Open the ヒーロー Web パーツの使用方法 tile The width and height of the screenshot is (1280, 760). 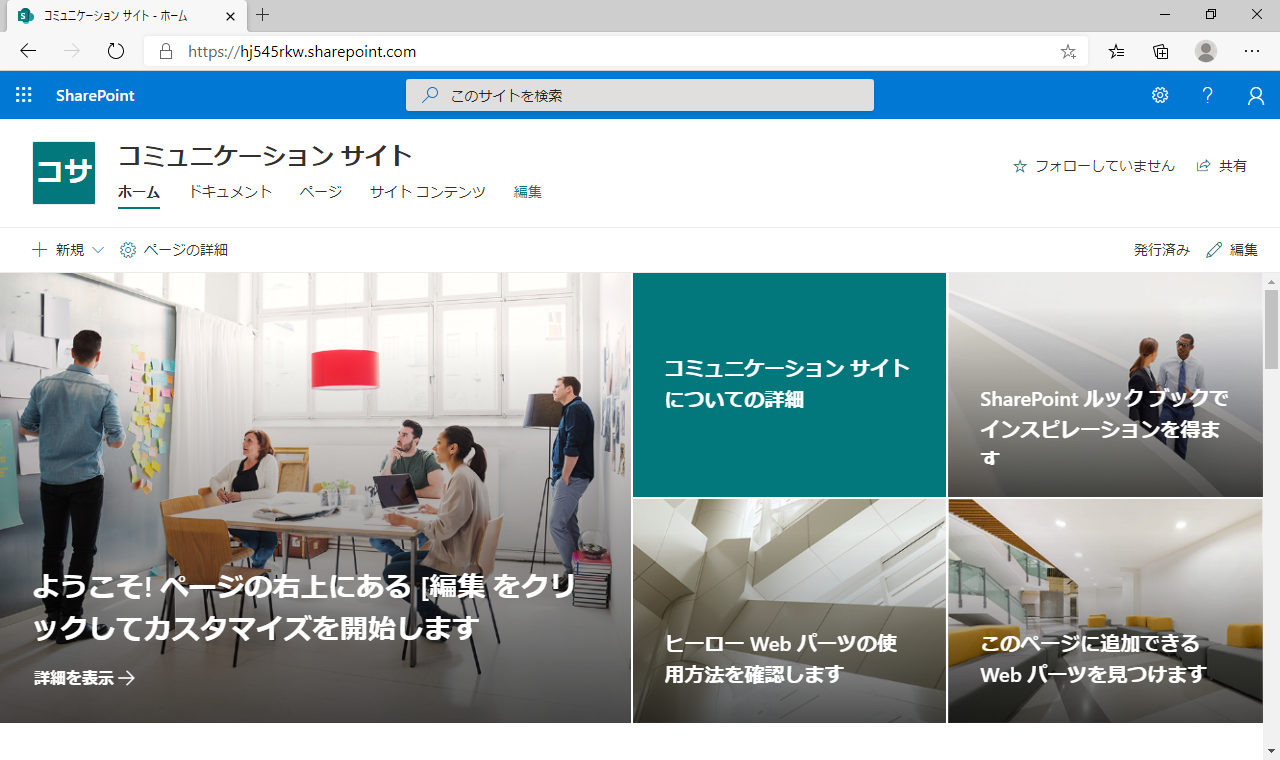pyautogui.click(x=789, y=611)
